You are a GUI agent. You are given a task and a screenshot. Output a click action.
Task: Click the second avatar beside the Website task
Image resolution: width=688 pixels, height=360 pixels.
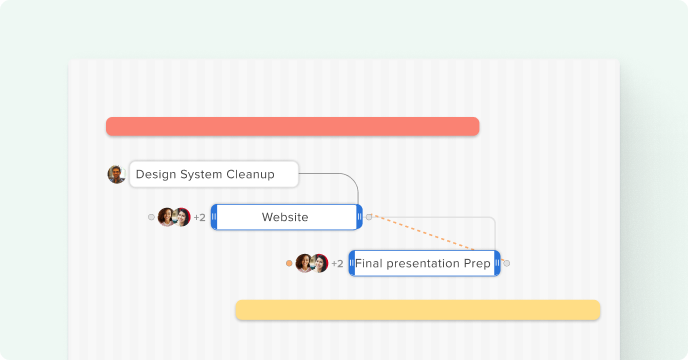tap(183, 217)
